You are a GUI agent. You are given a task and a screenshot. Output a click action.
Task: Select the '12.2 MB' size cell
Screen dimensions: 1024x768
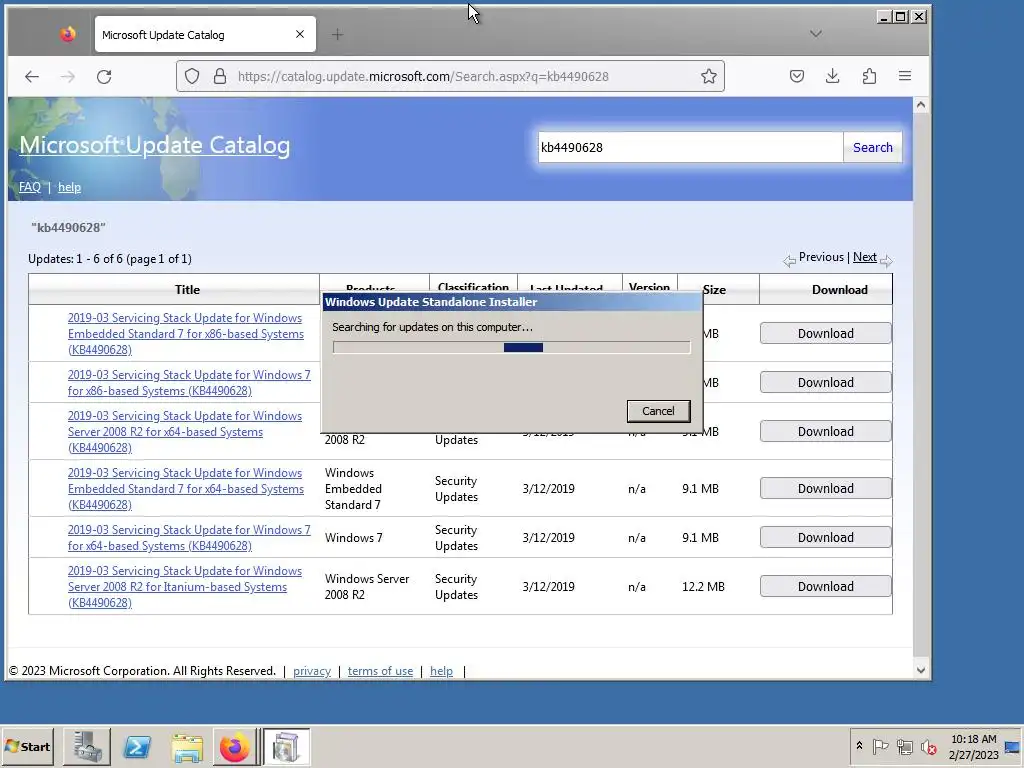(x=703, y=586)
